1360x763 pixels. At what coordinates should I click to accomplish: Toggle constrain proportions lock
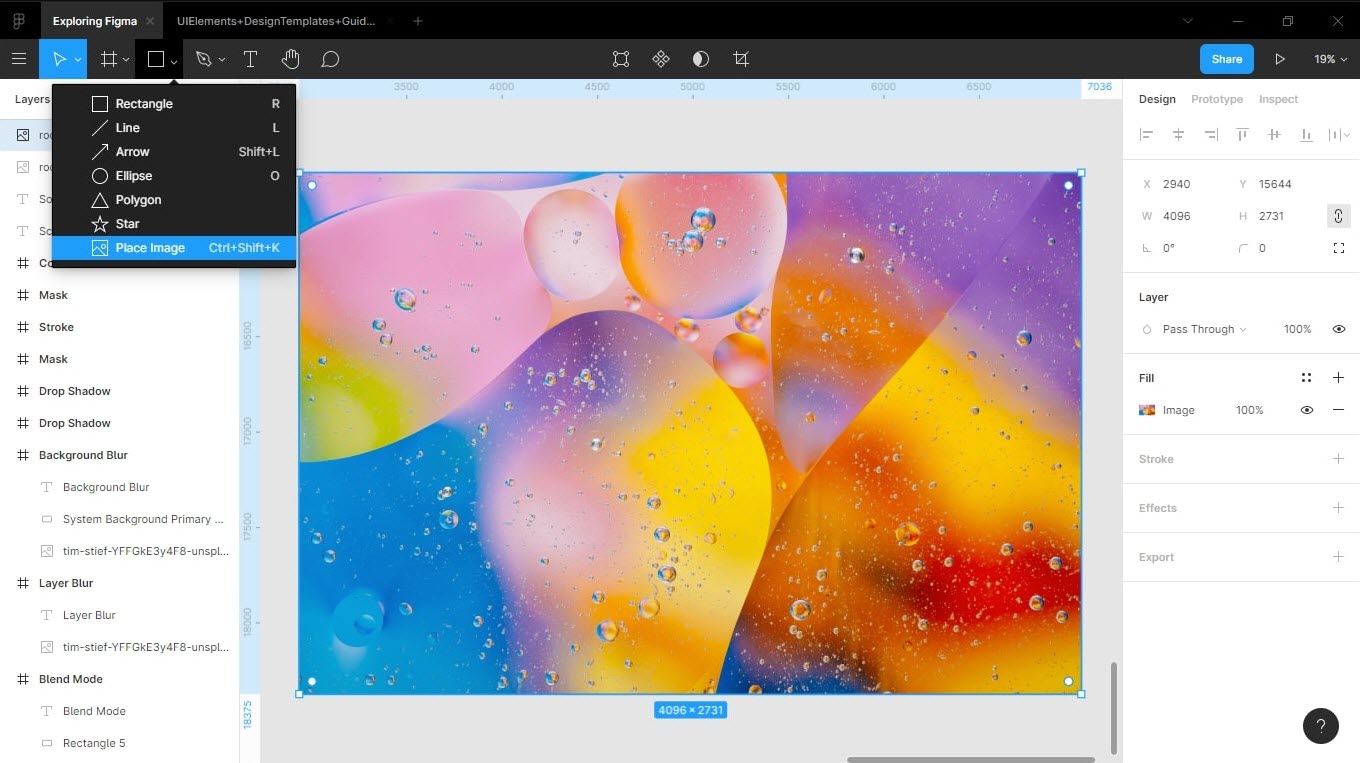tap(1338, 216)
